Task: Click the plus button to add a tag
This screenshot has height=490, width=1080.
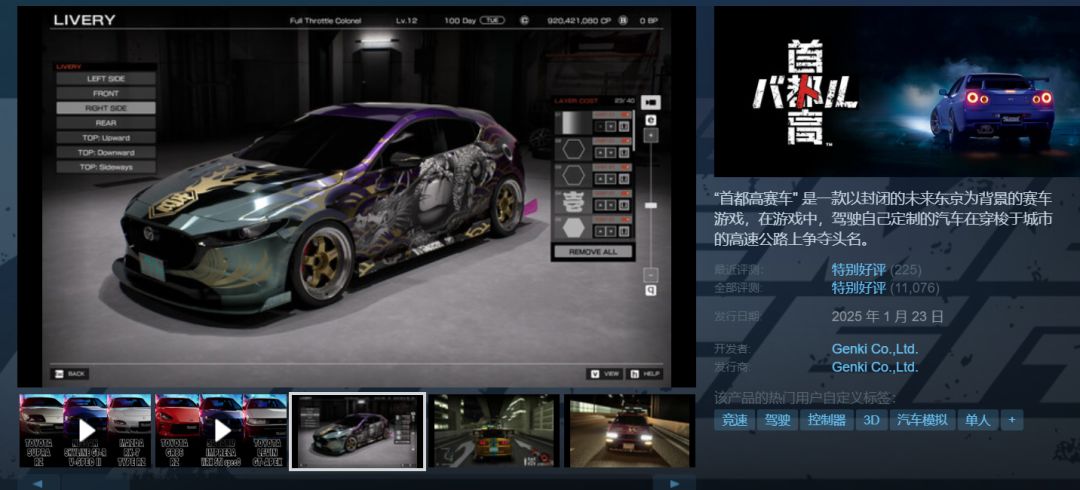Action: coord(1012,420)
